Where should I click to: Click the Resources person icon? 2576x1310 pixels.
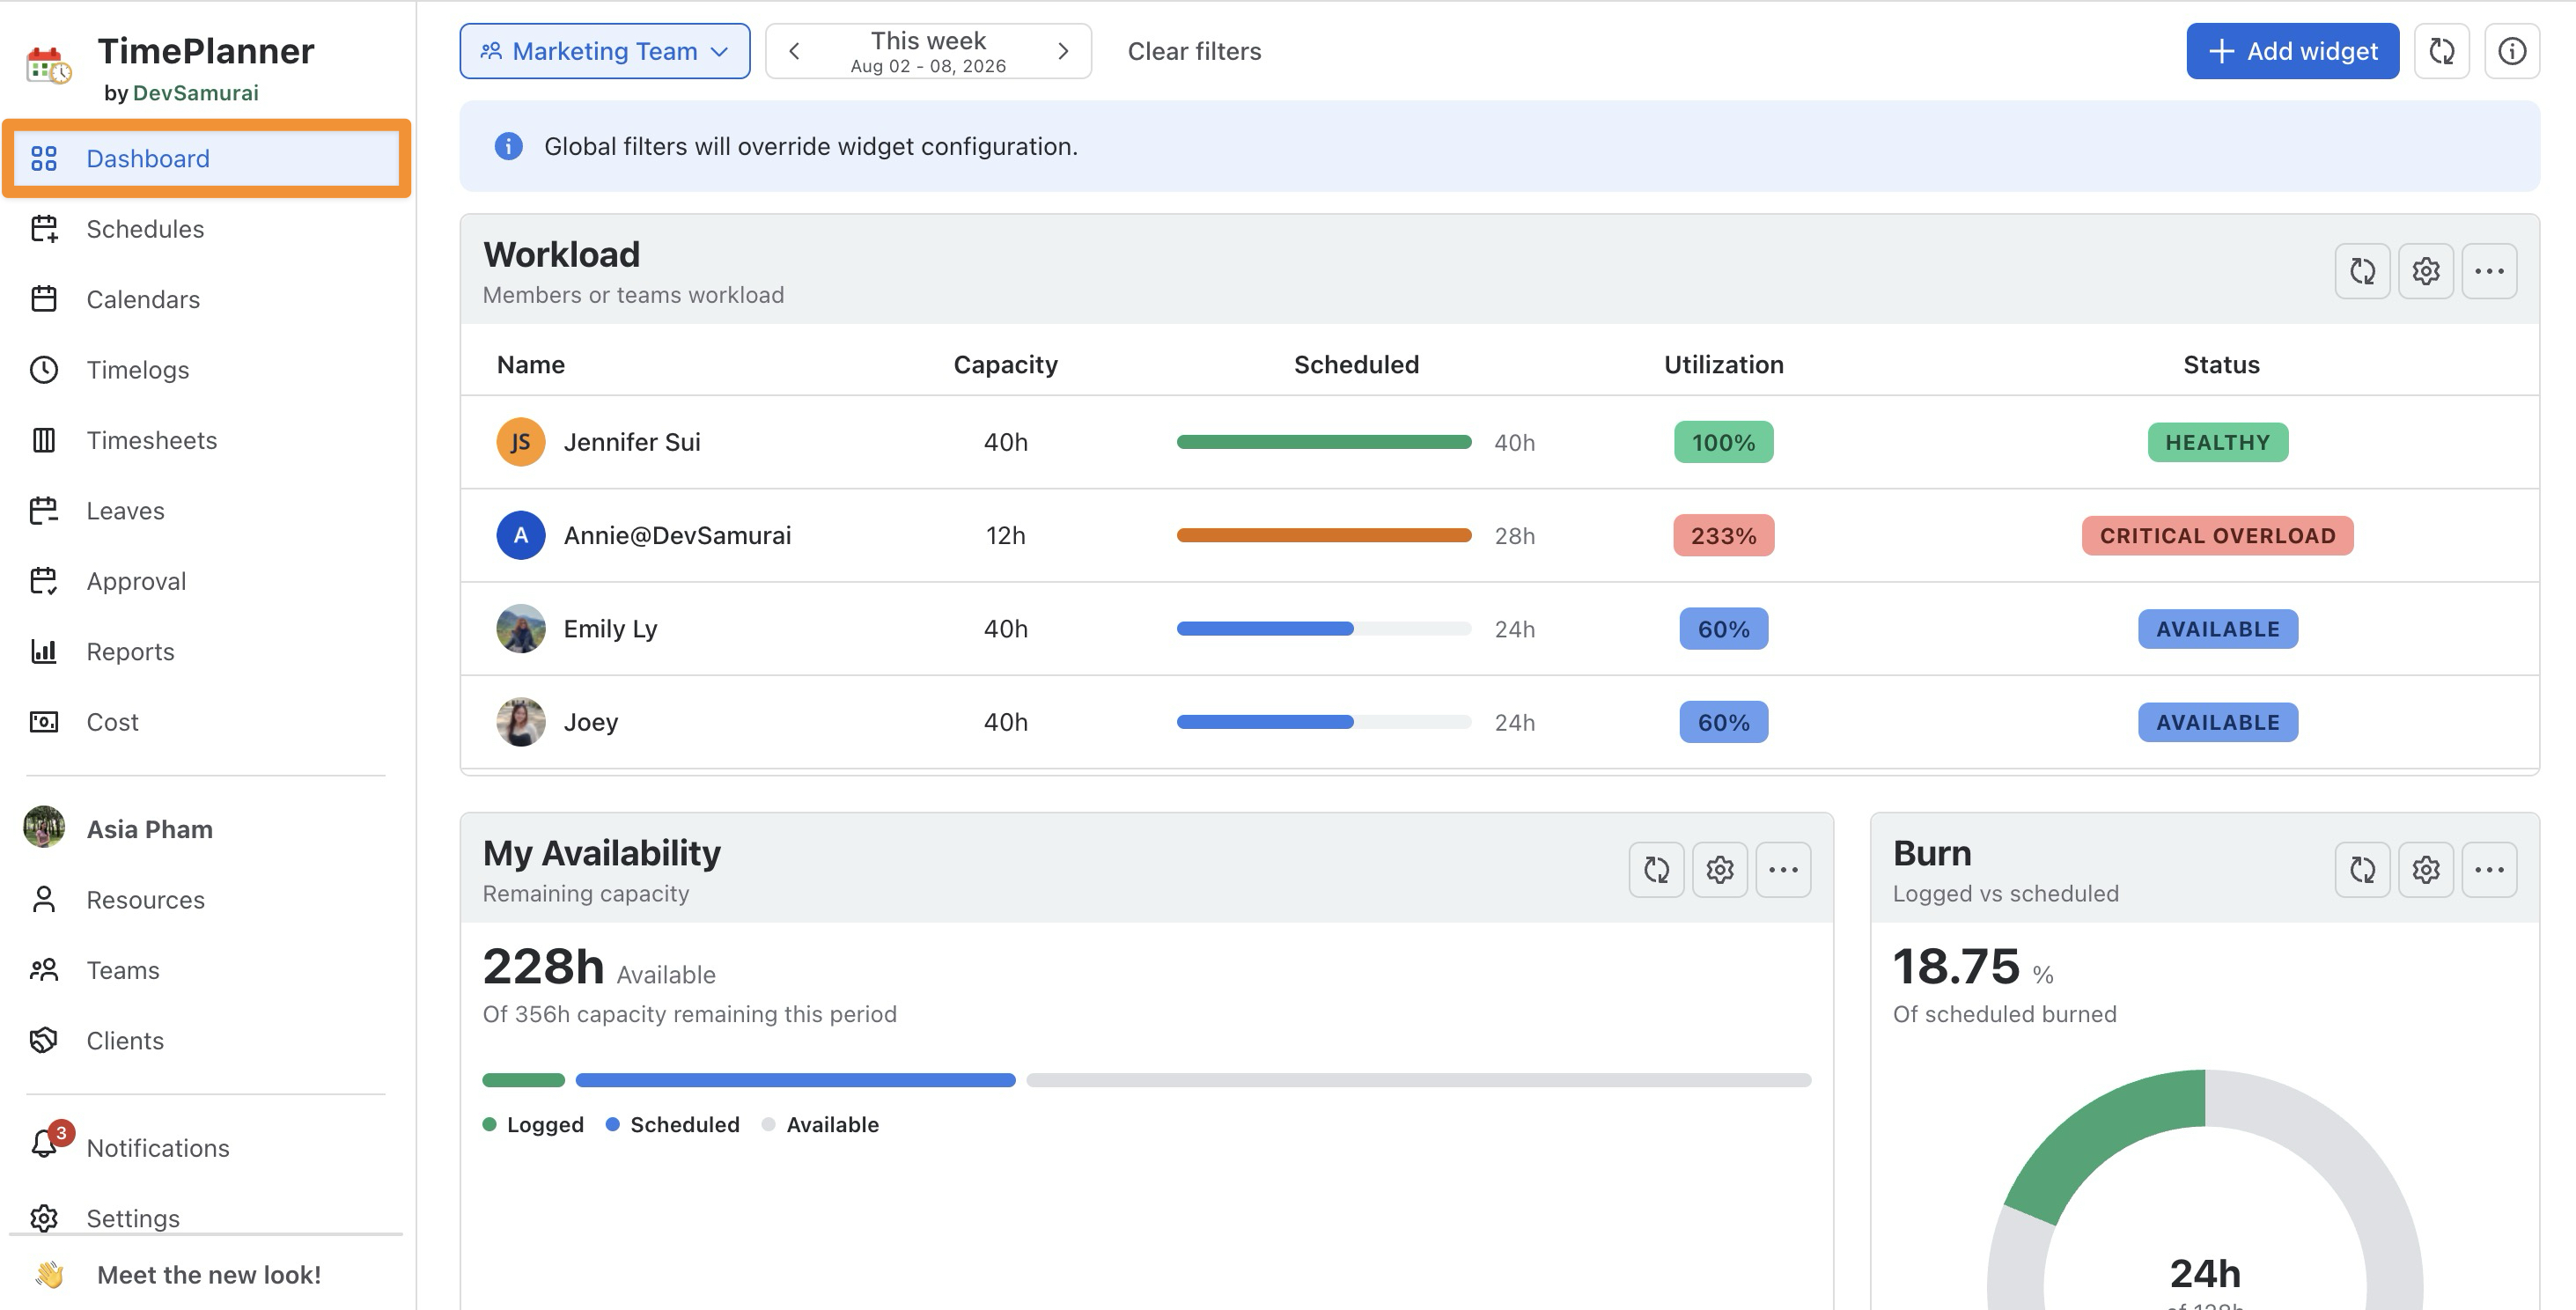point(44,900)
